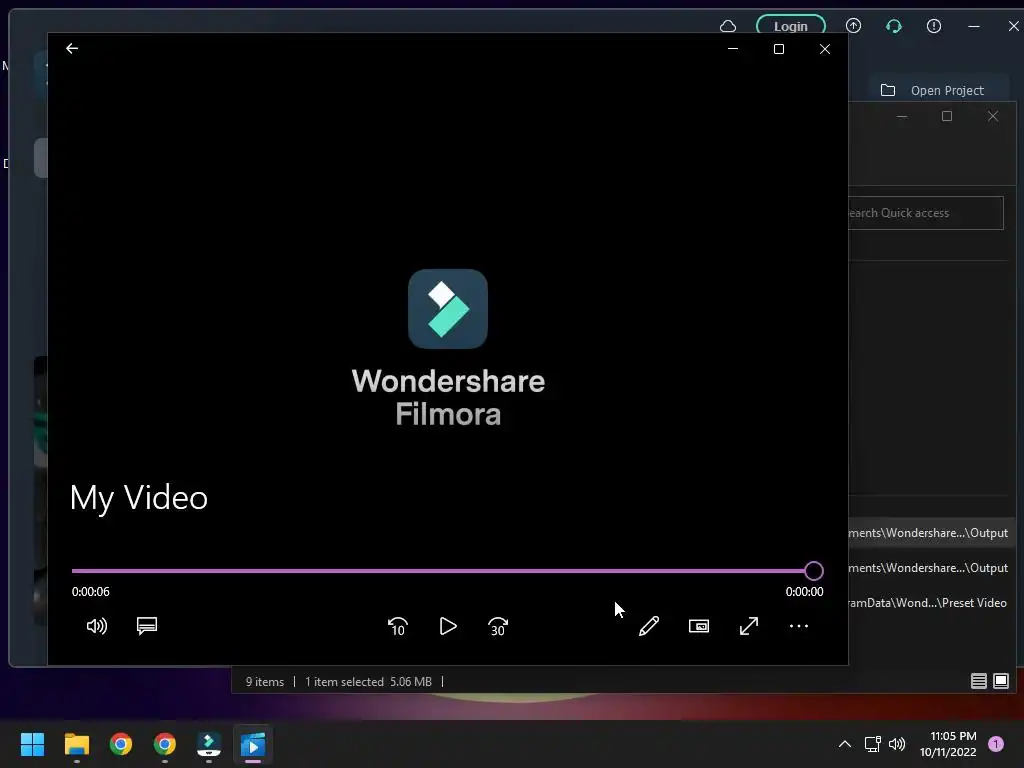Open the second Chrome taskbar icon
The height and width of the screenshot is (768, 1024).
[165, 744]
